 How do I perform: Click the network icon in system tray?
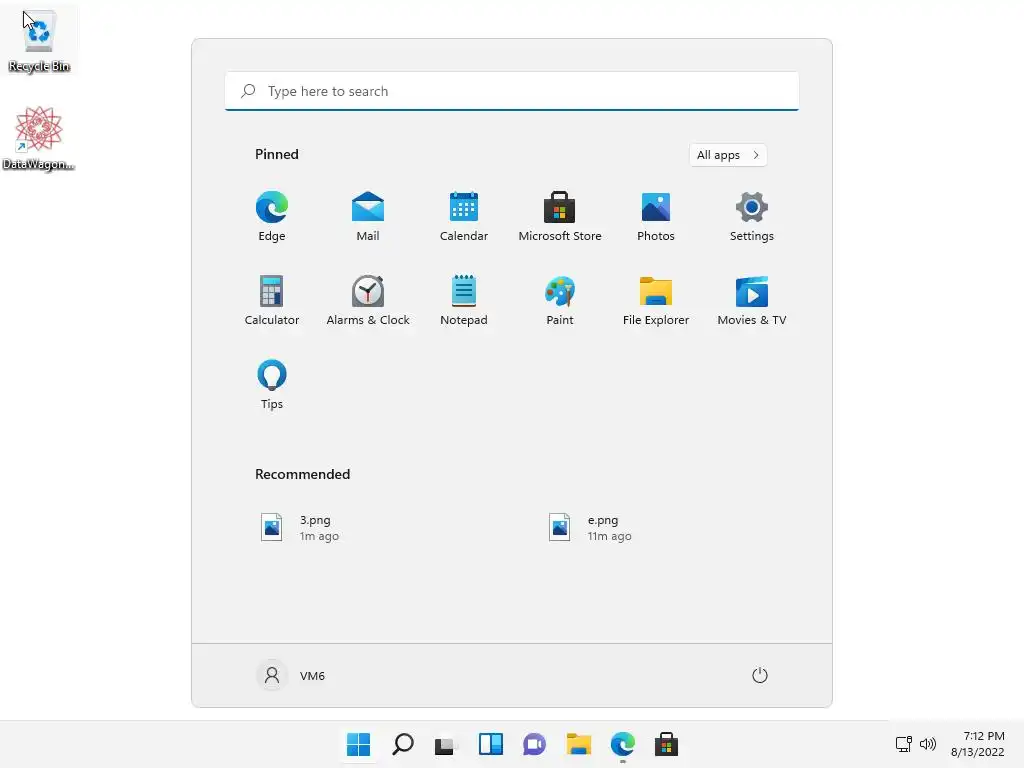point(904,744)
